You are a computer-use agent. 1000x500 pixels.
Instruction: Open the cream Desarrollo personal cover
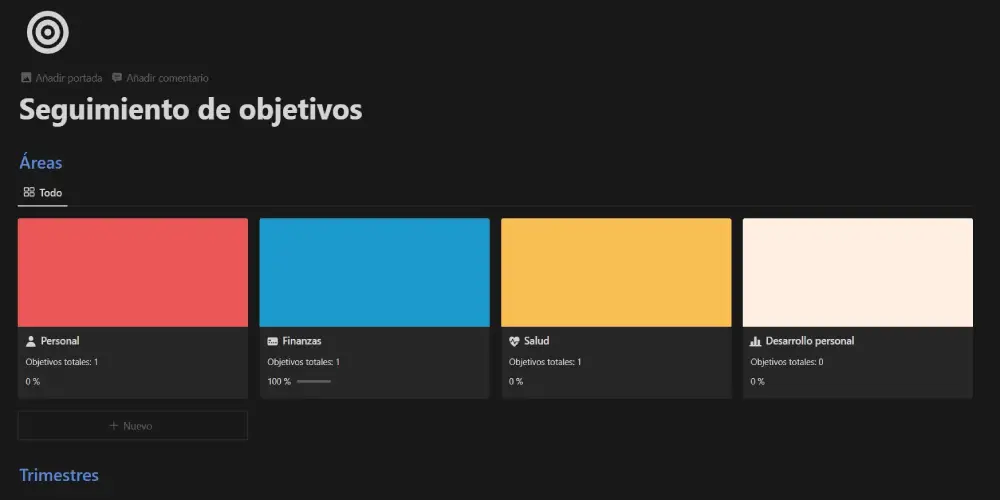(857, 272)
